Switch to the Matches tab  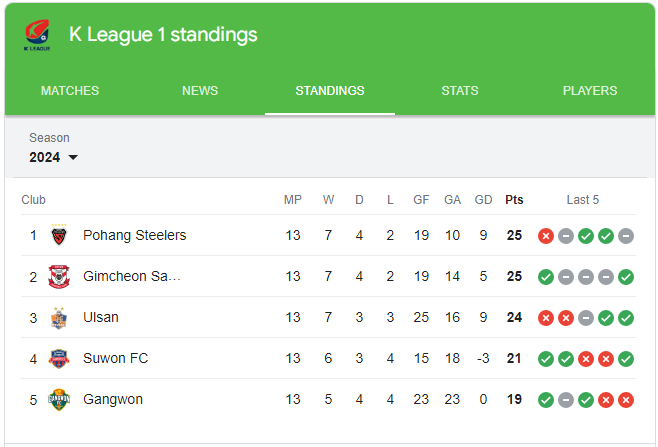pyautogui.click(x=70, y=91)
